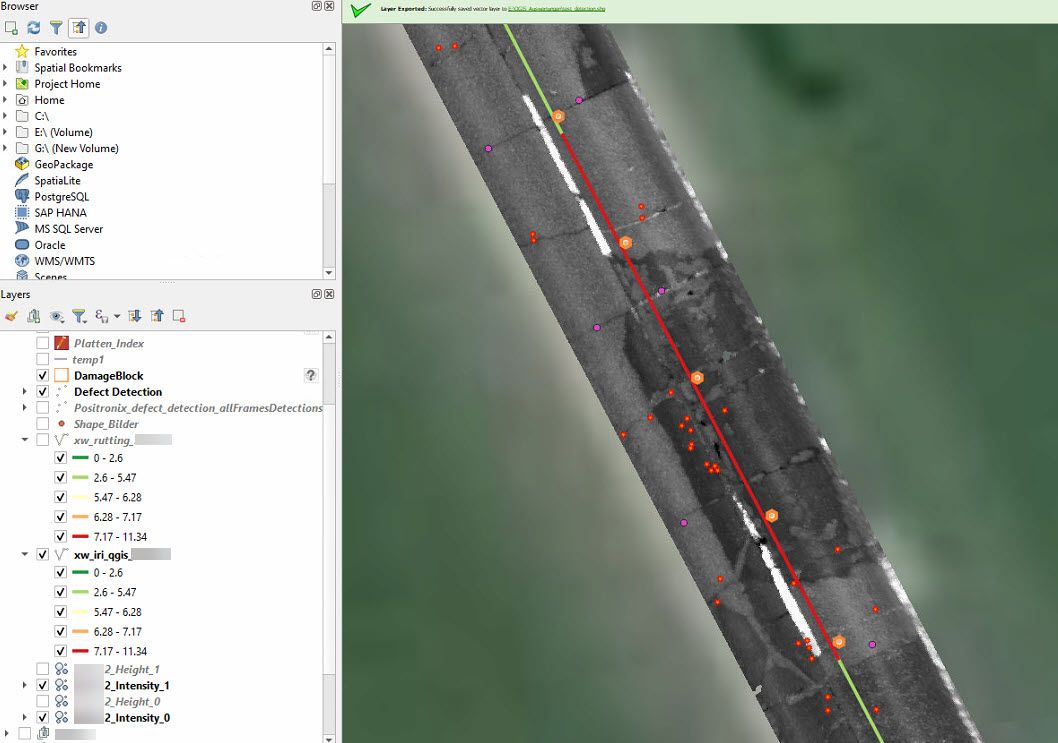This screenshot has height=743, width=1058.
Task: Enable the Shape_Bilder layer checkbox
Action: point(43,424)
